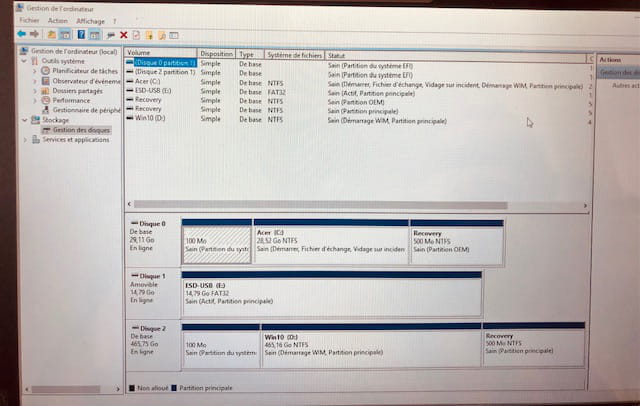This screenshot has width=640, height=406.
Task: Click the Partition principale legend blue swatch
Action: (174, 388)
